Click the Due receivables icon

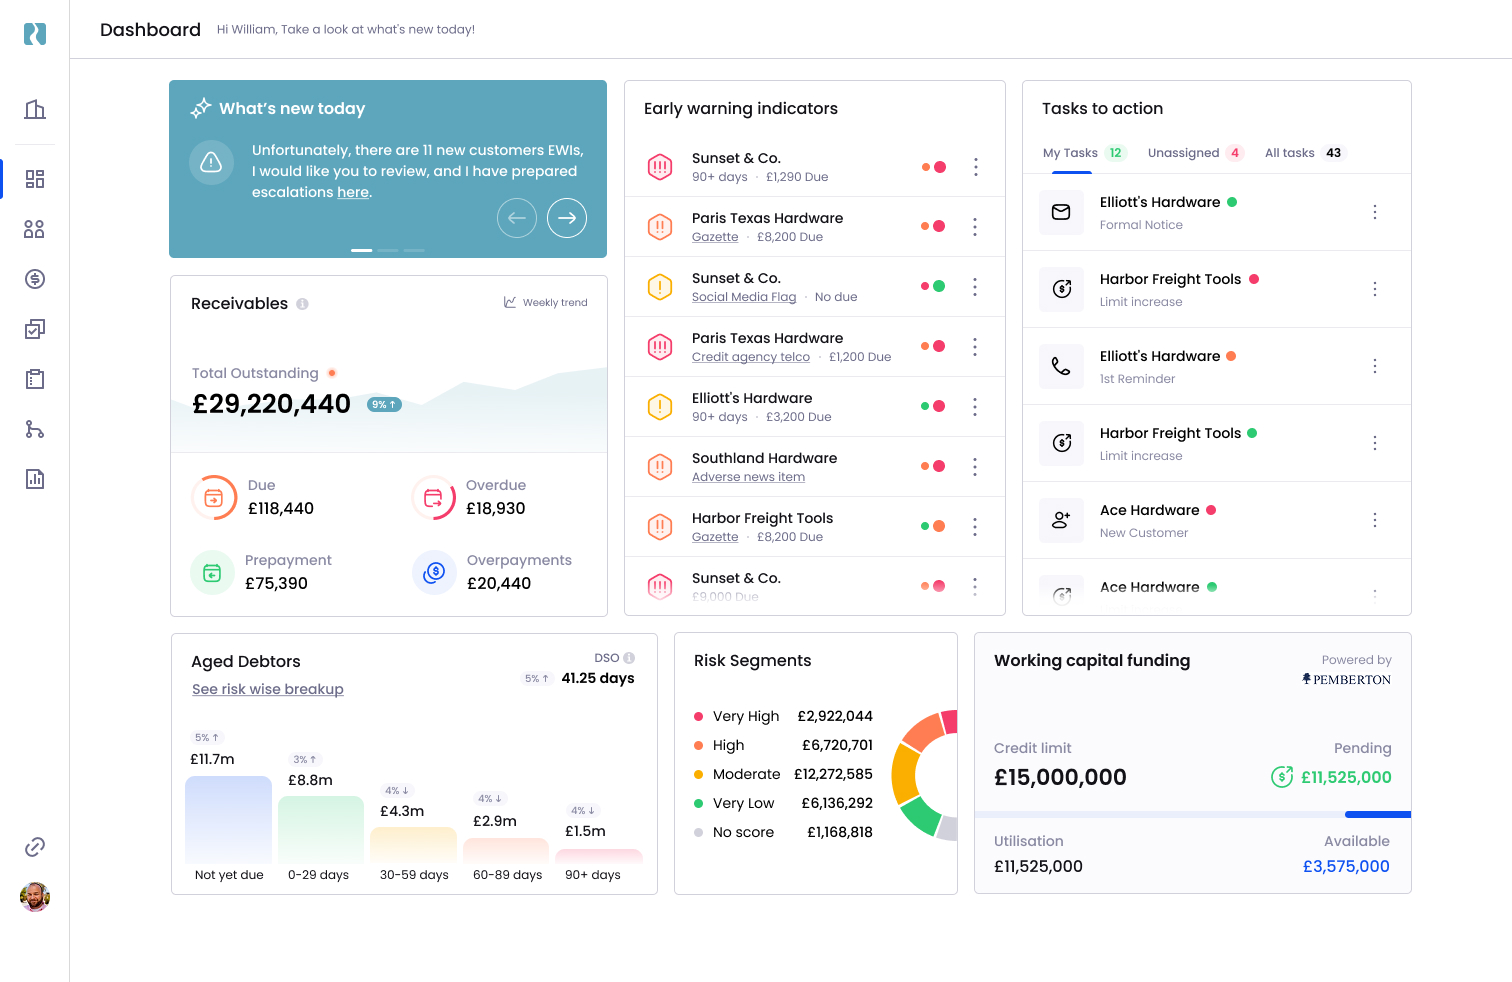pos(214,498)
